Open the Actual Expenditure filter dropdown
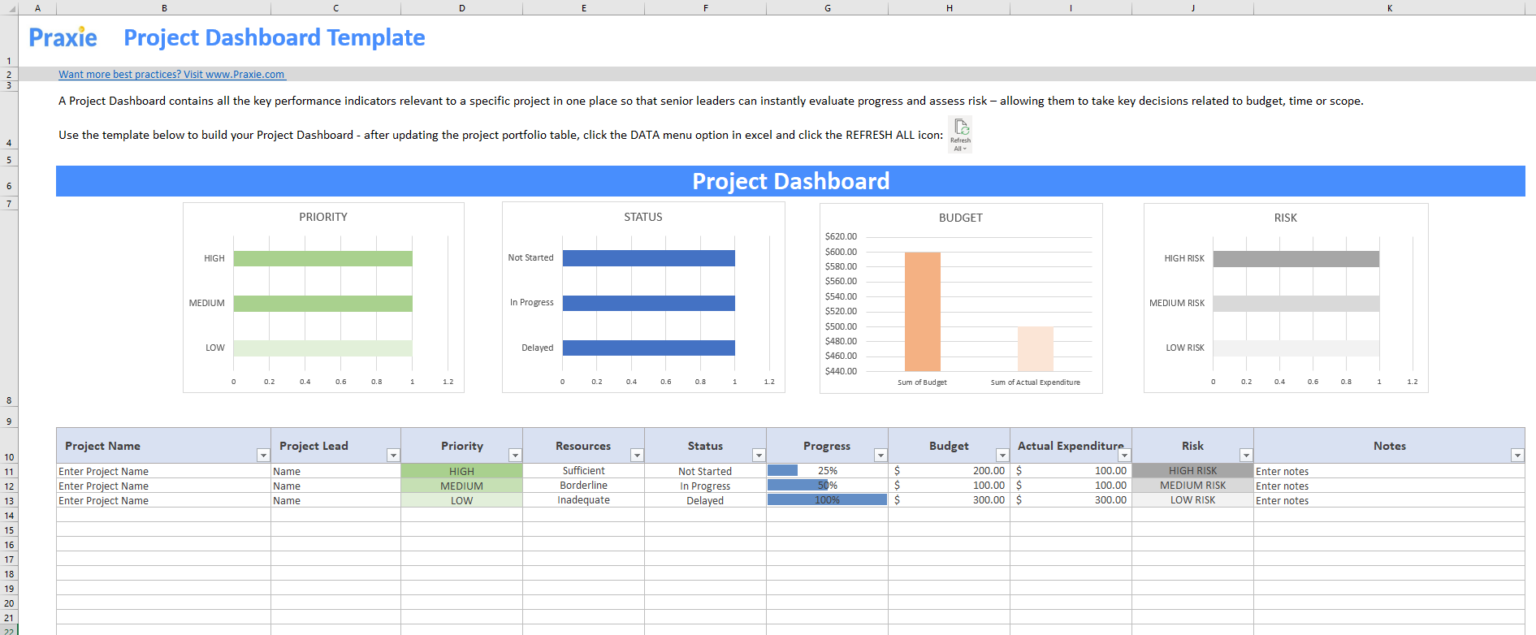This screenshot has height=635, width=1536. (1124, 454)
